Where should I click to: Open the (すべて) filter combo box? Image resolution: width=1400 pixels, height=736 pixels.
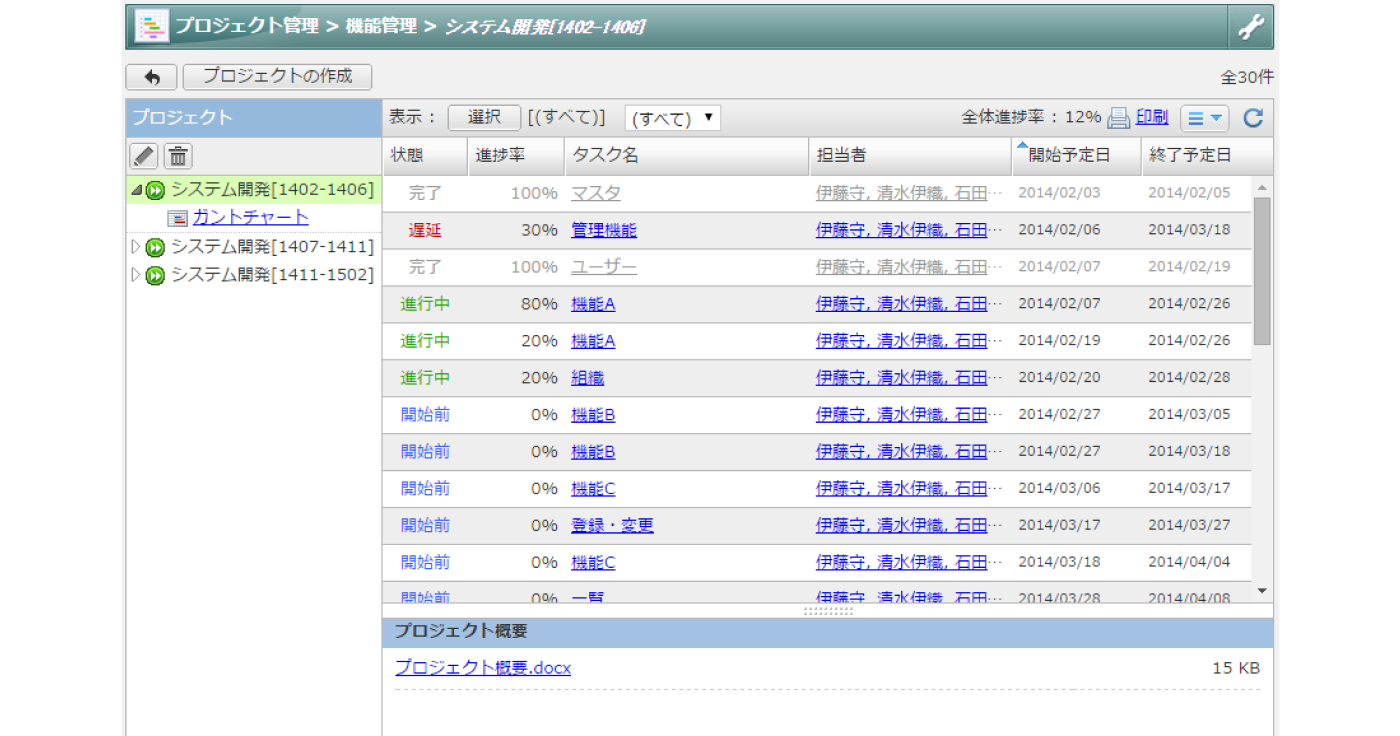tap(672, 118)
